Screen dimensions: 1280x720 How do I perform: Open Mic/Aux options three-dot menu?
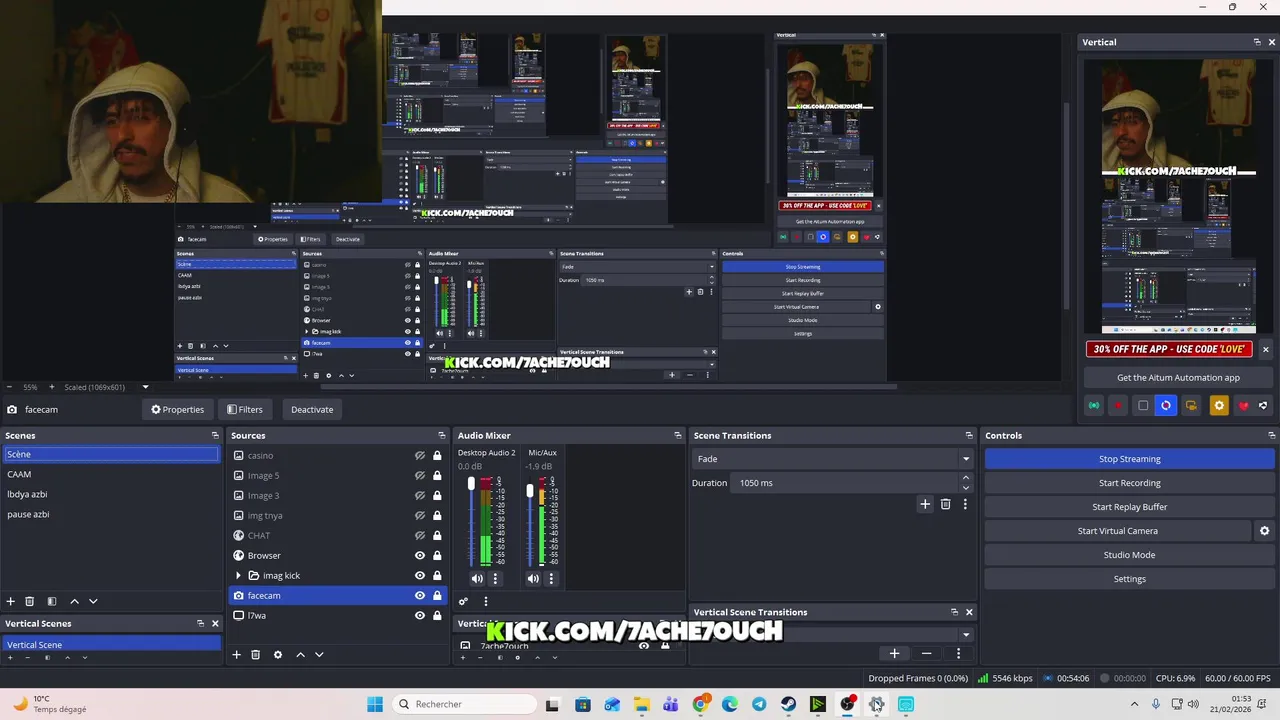click(551, 578)
